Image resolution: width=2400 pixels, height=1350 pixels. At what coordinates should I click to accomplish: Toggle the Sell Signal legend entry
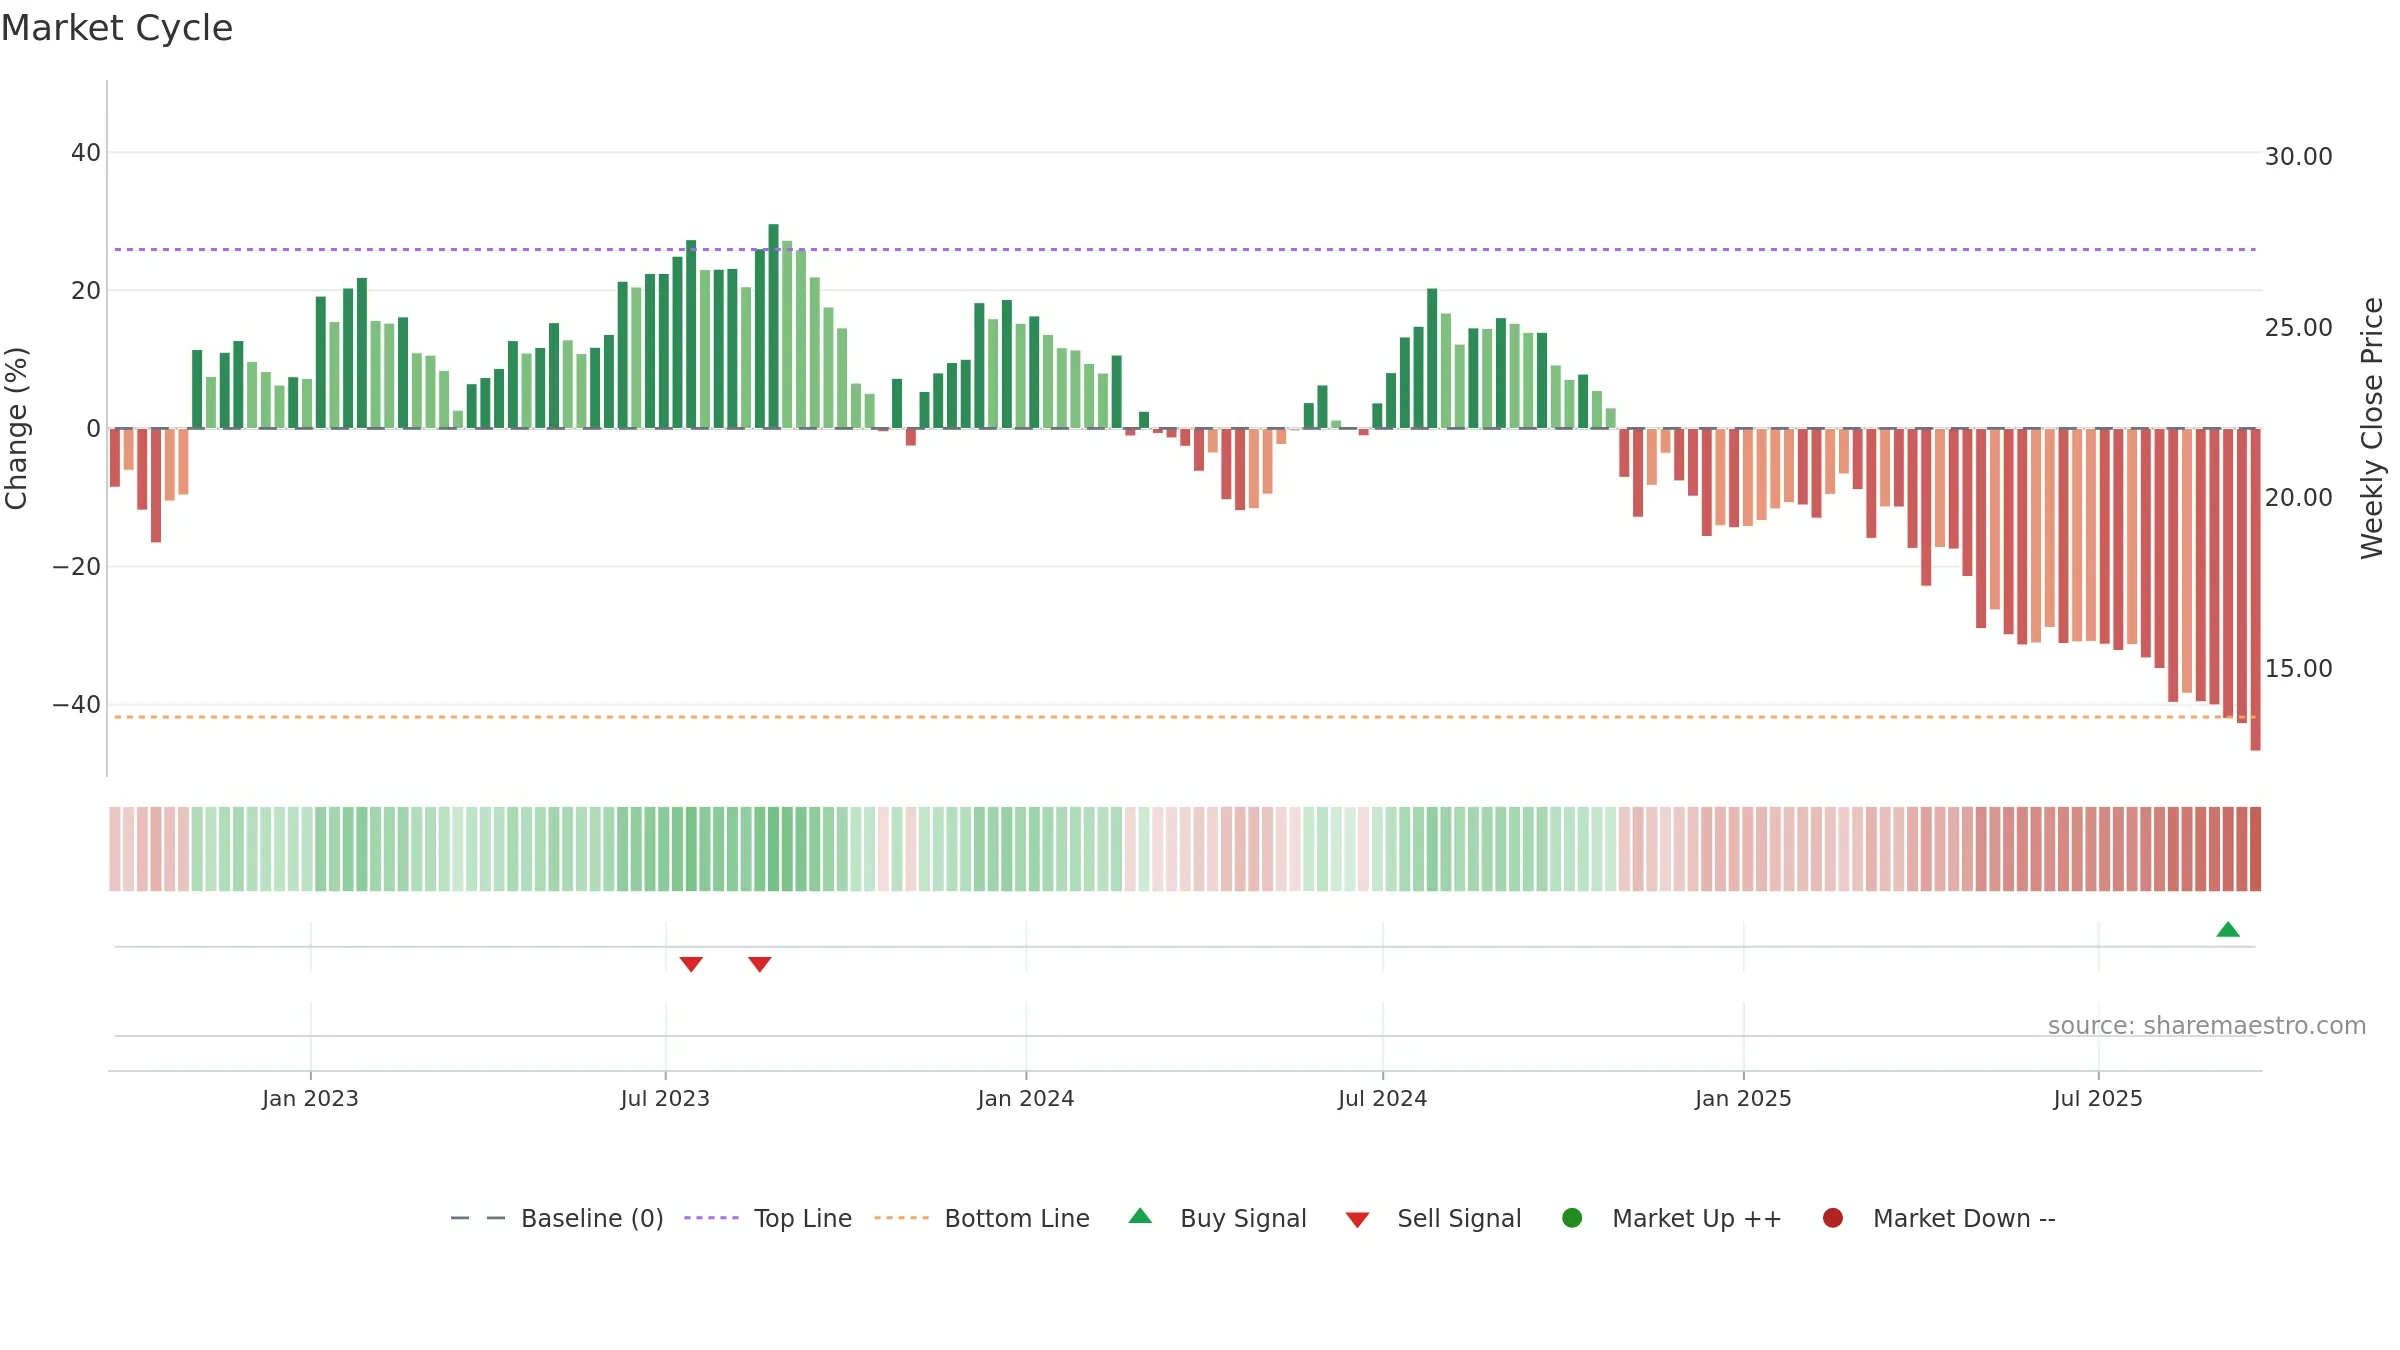coord(1433,1218)
